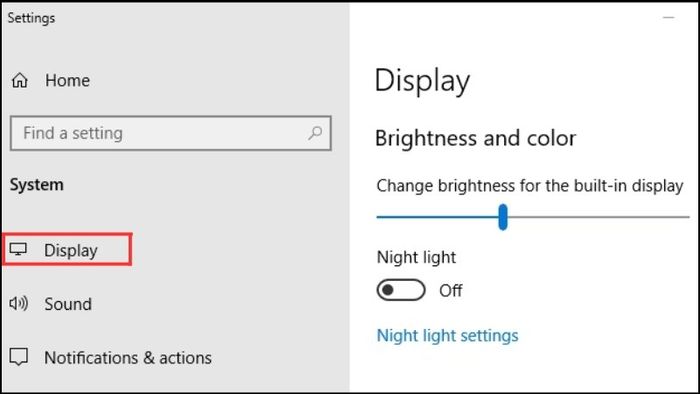Viewport: 700px width, 394px height.
Task: Click the Sound speaker icon
Action: click(x=18, y=303)
